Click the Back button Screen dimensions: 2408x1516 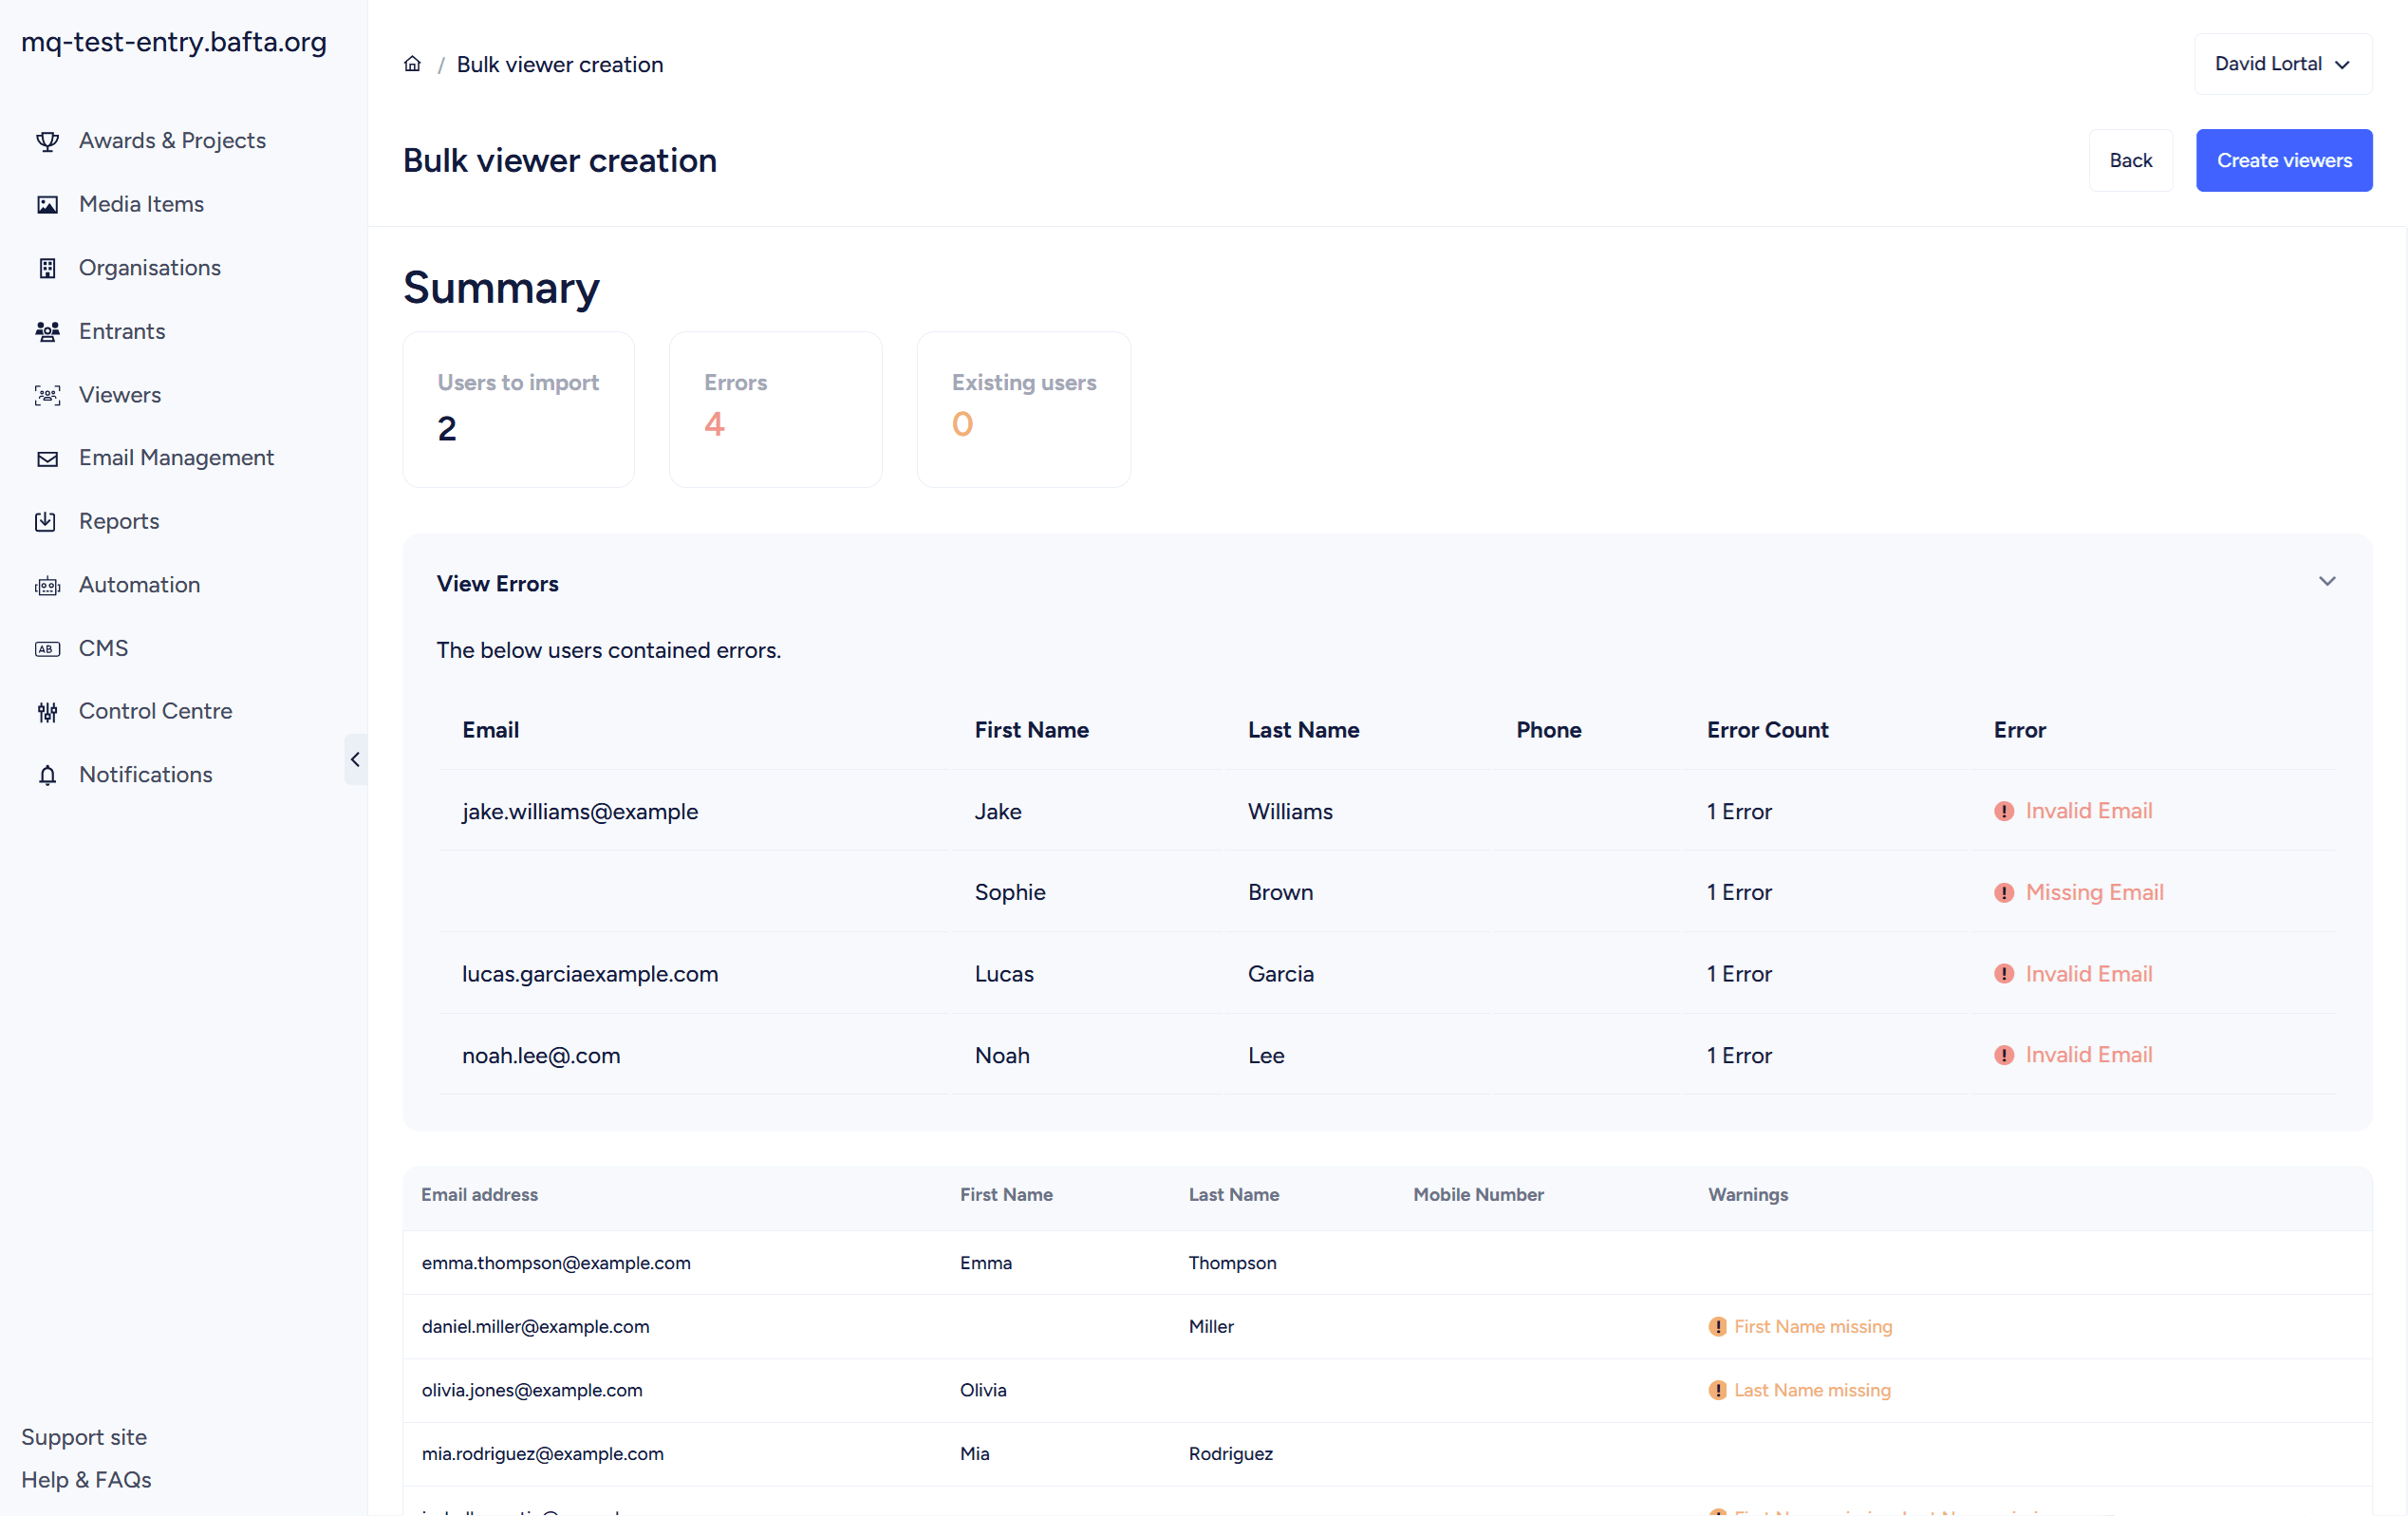point(2130,160)
